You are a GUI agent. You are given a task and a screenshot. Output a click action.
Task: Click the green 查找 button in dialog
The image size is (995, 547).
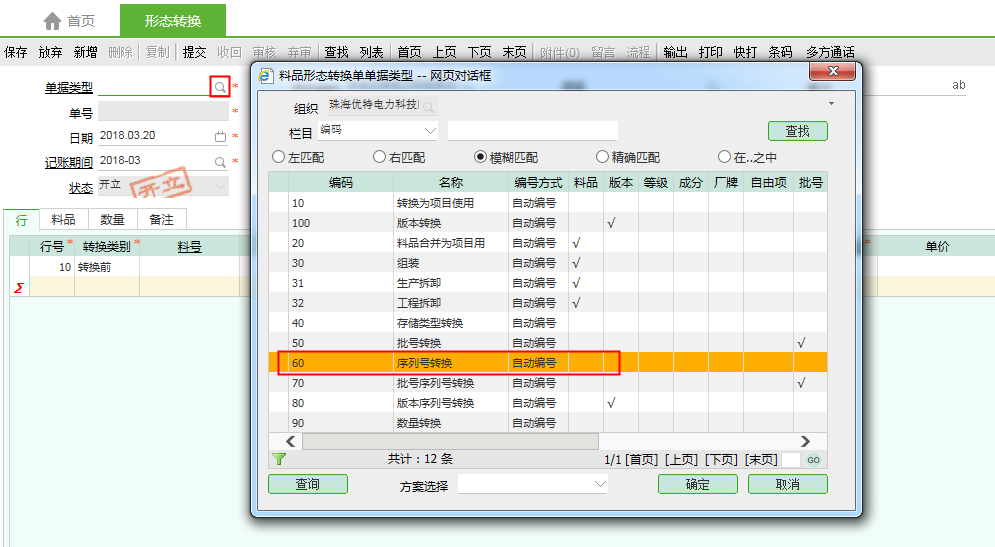(x=797, y=131)
